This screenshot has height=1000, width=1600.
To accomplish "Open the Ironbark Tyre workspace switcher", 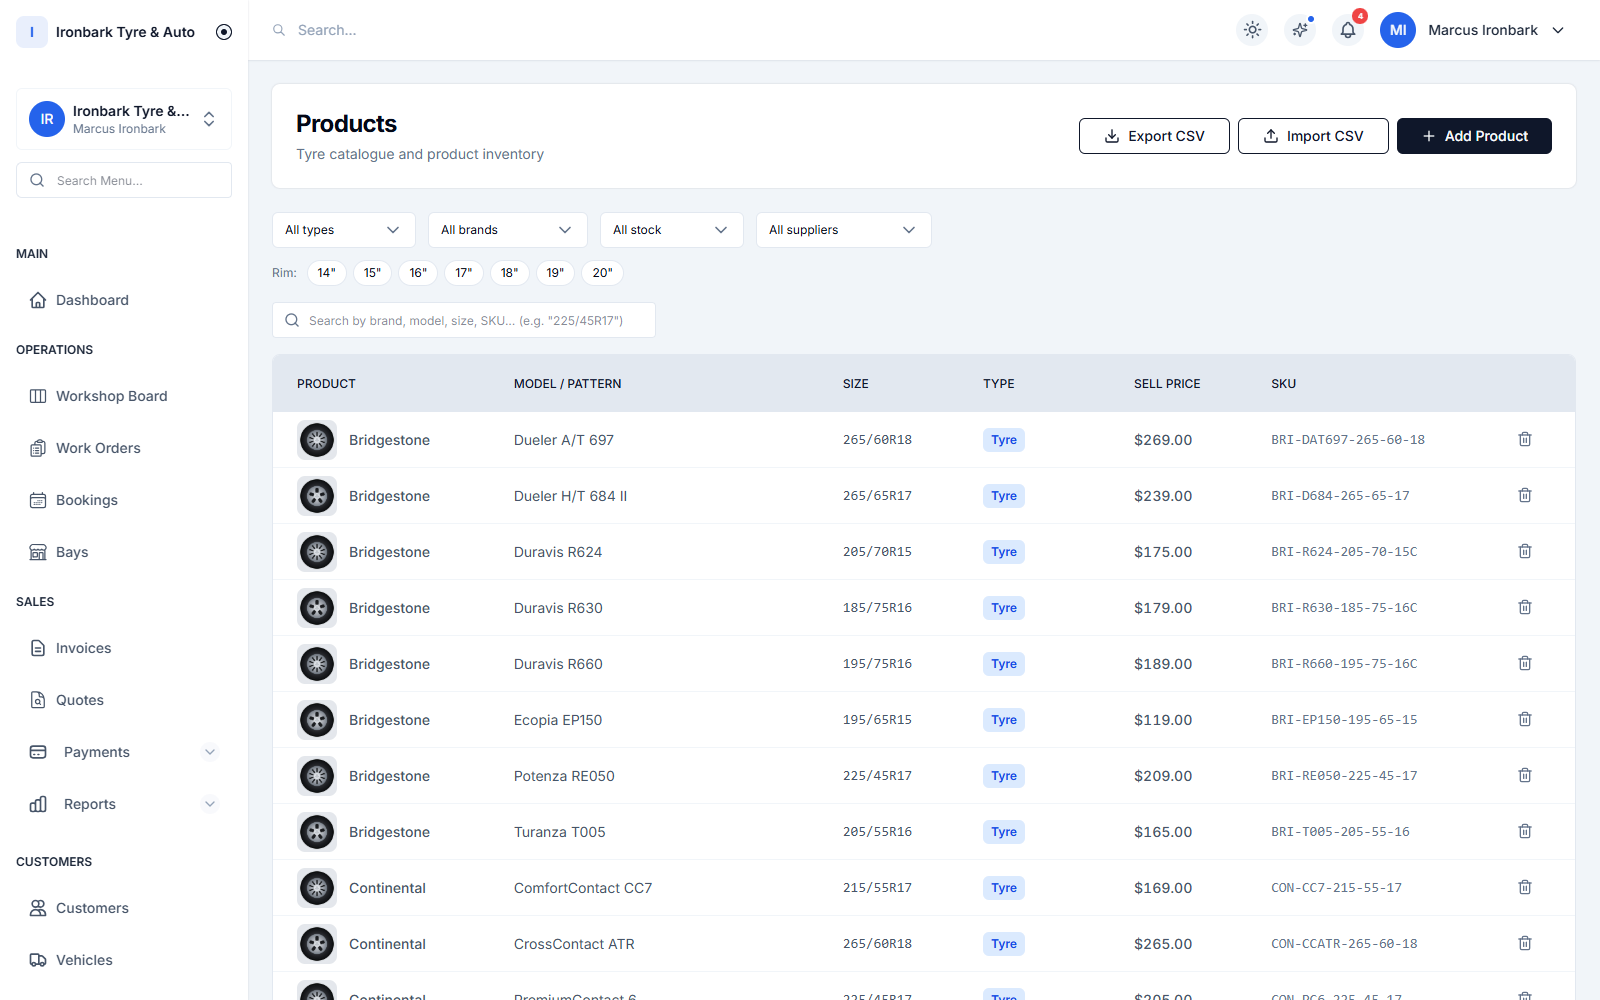I will (124, 119).
